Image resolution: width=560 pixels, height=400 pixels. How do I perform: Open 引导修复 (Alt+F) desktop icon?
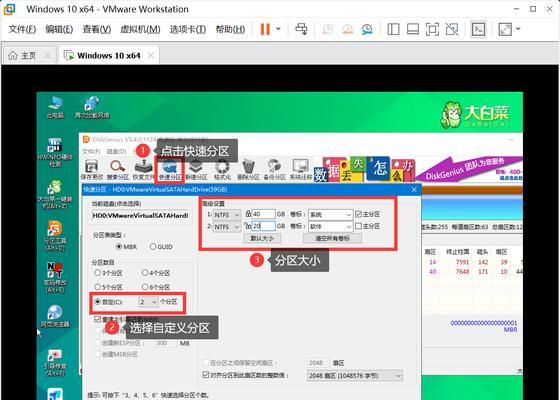pos(55,362)
